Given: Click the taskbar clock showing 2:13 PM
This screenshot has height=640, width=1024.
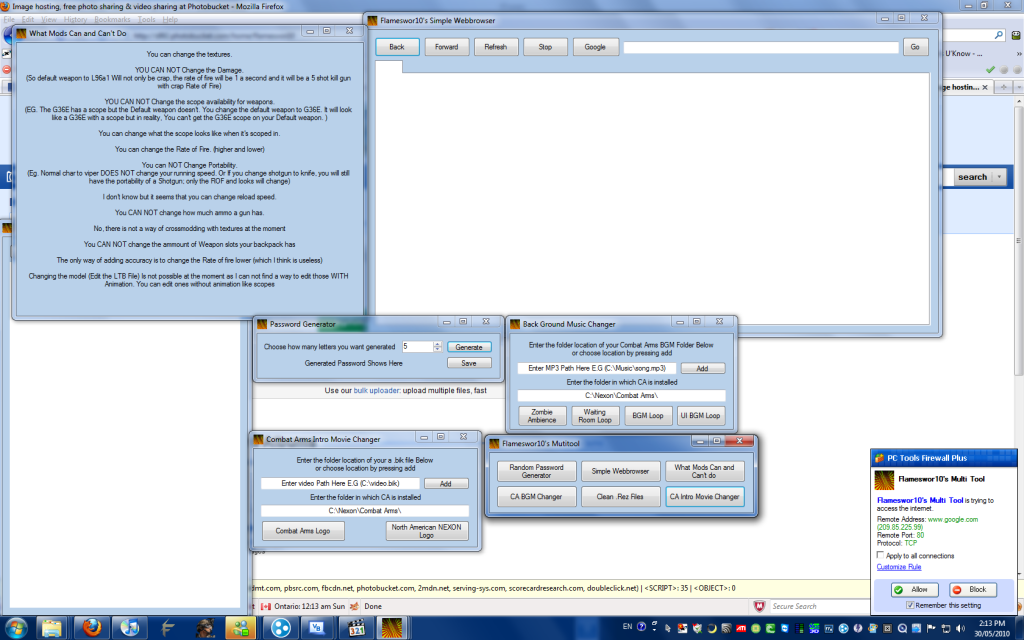Looking at the screenshot, I should pos(991,628).
